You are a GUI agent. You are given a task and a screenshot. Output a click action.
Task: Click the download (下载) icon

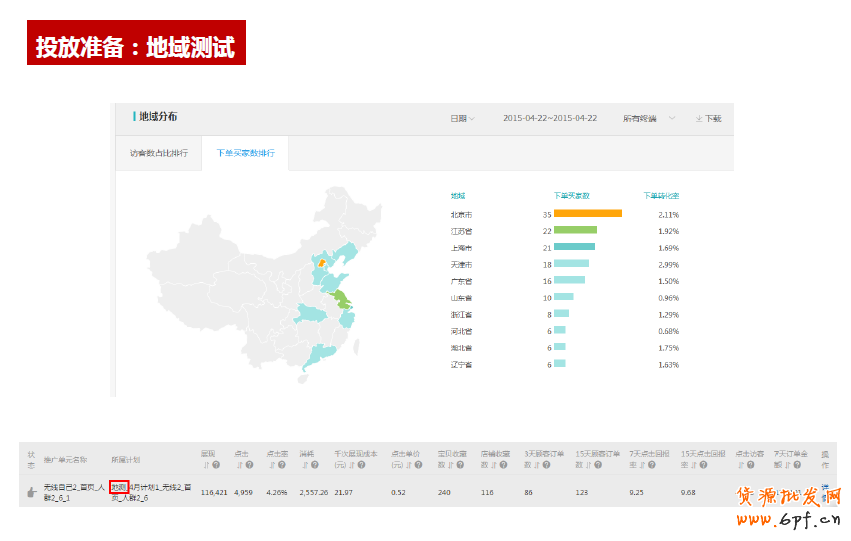pyautogui.click(x=698, y=119)
